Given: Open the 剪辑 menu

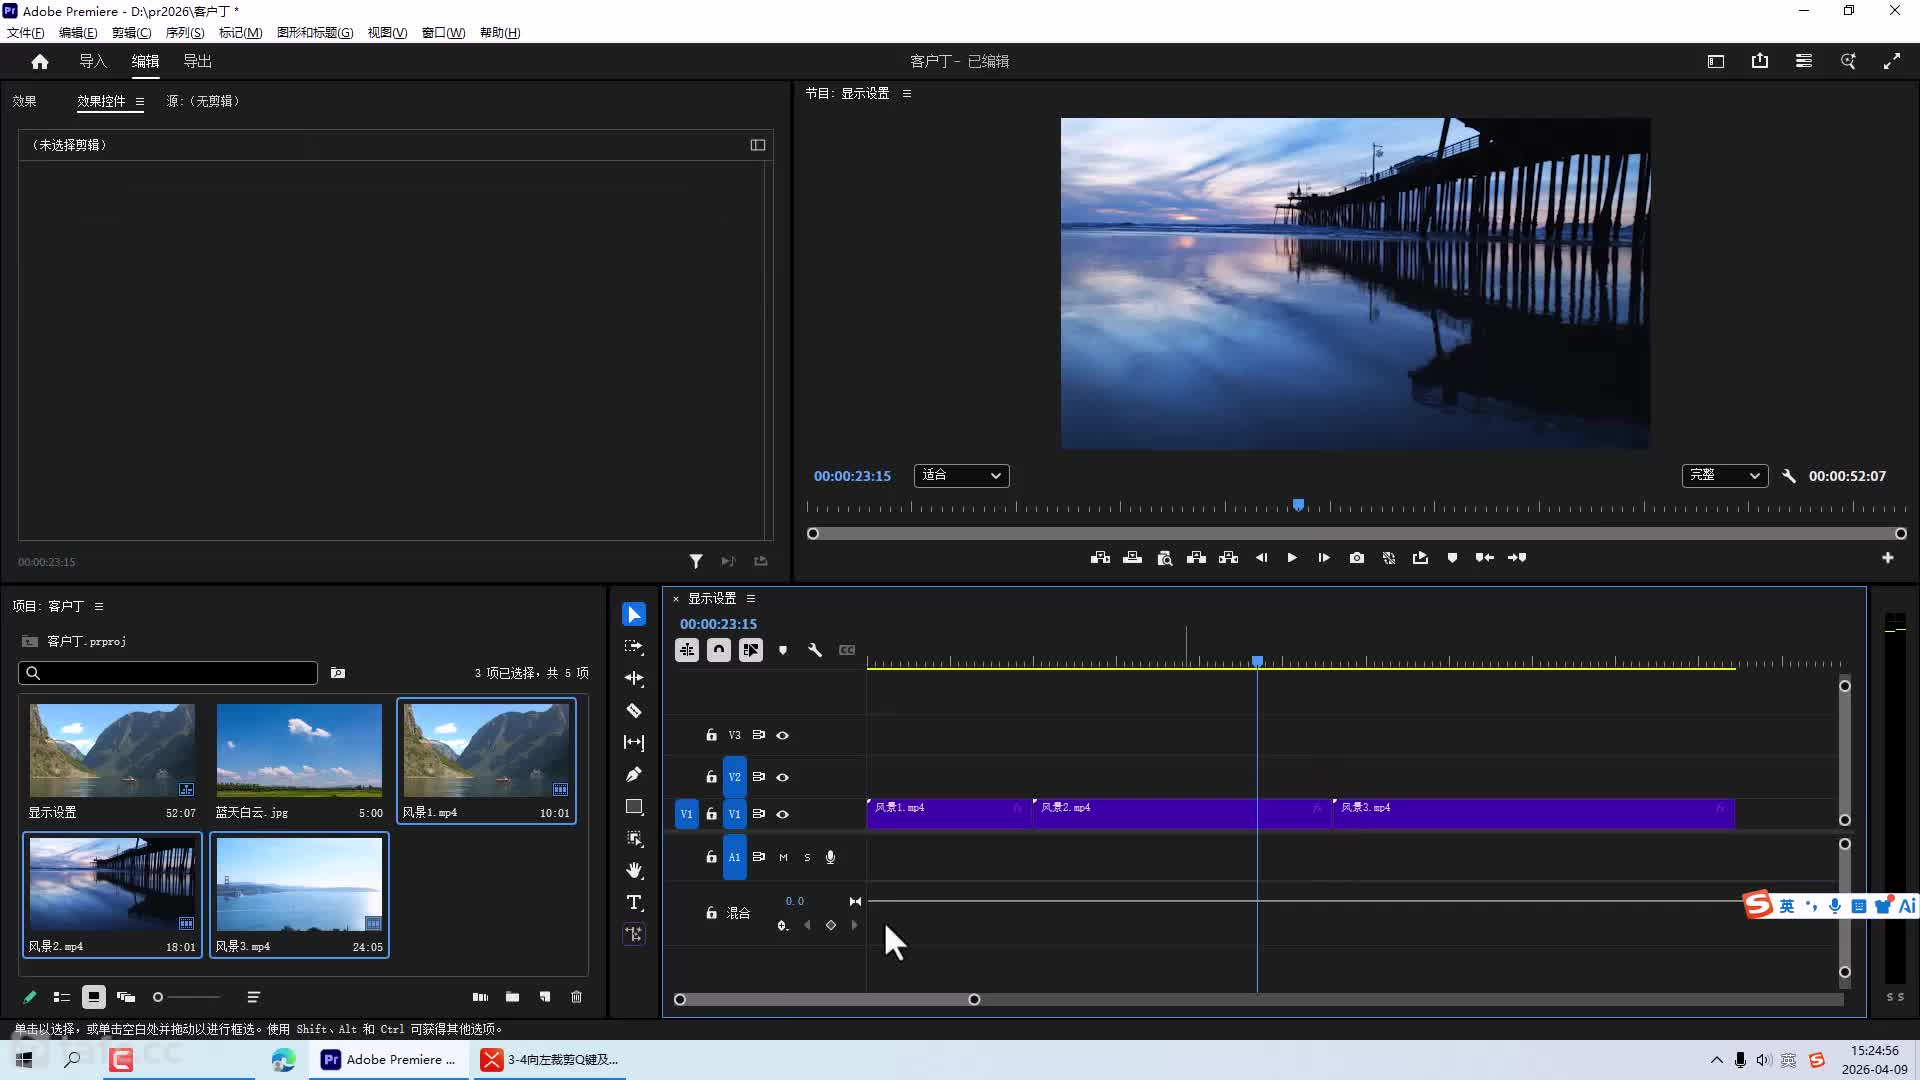Looking at the screenshot, I should (131, 32).
